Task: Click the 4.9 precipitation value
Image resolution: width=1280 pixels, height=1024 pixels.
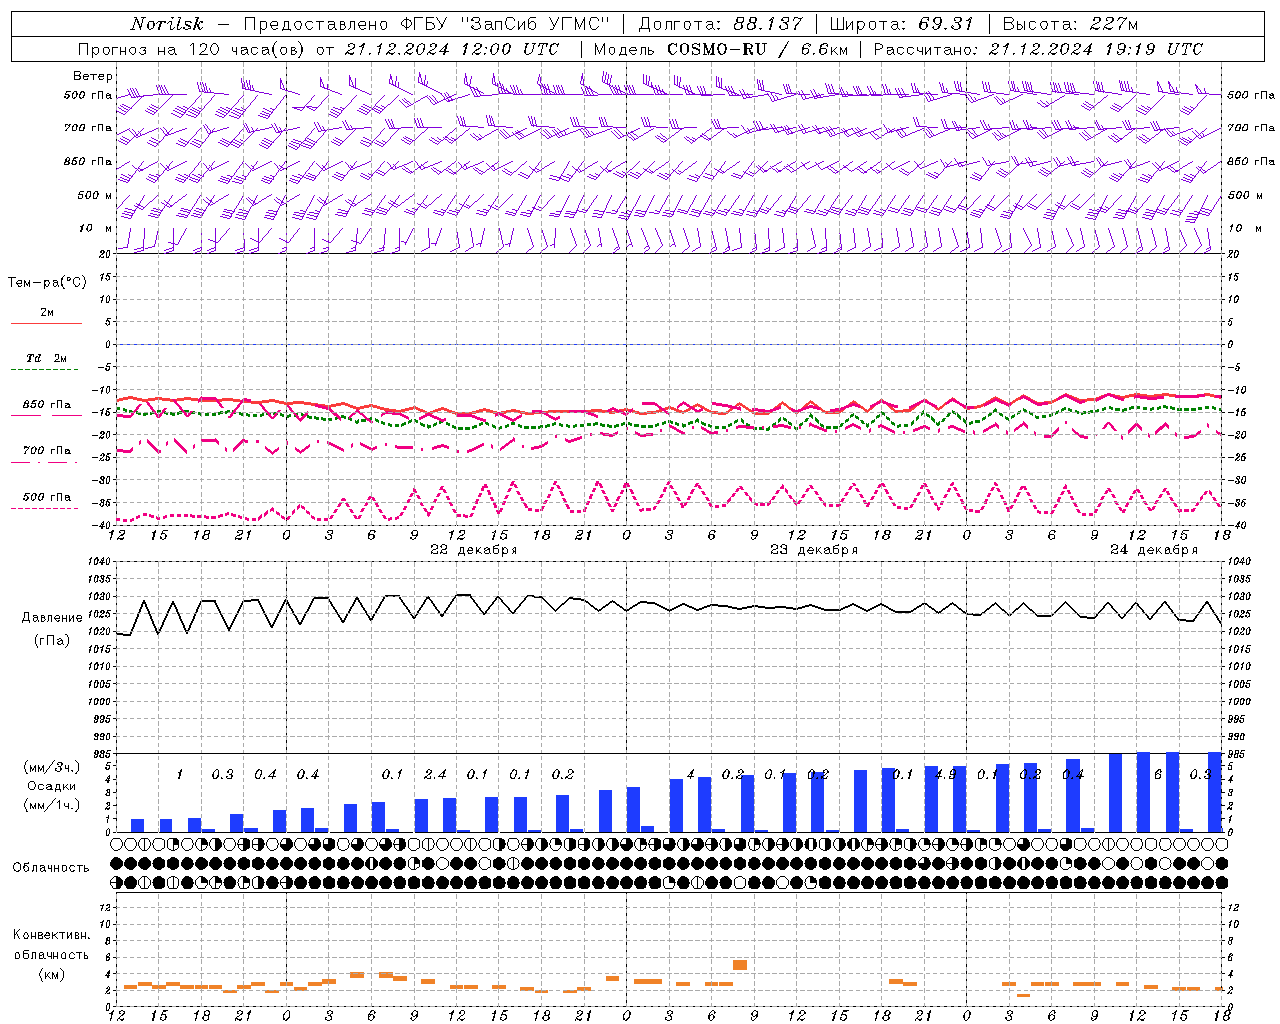Action: (x=945, y=775)
